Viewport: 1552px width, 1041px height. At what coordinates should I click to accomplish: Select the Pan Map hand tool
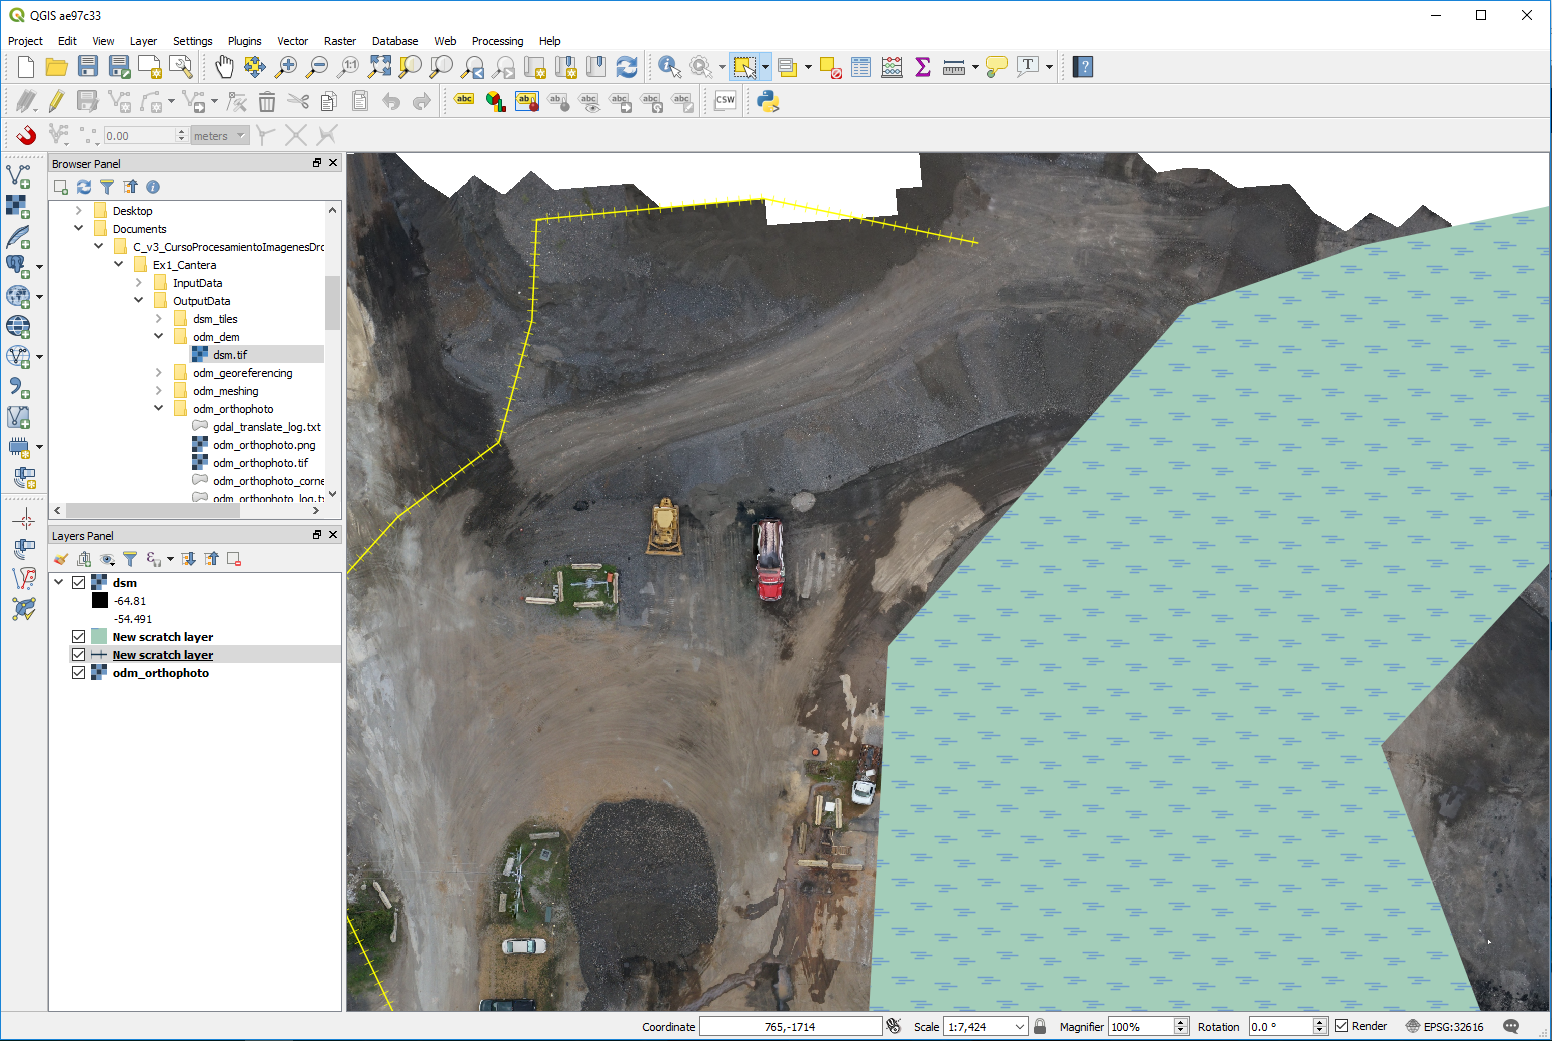point(224,67)
